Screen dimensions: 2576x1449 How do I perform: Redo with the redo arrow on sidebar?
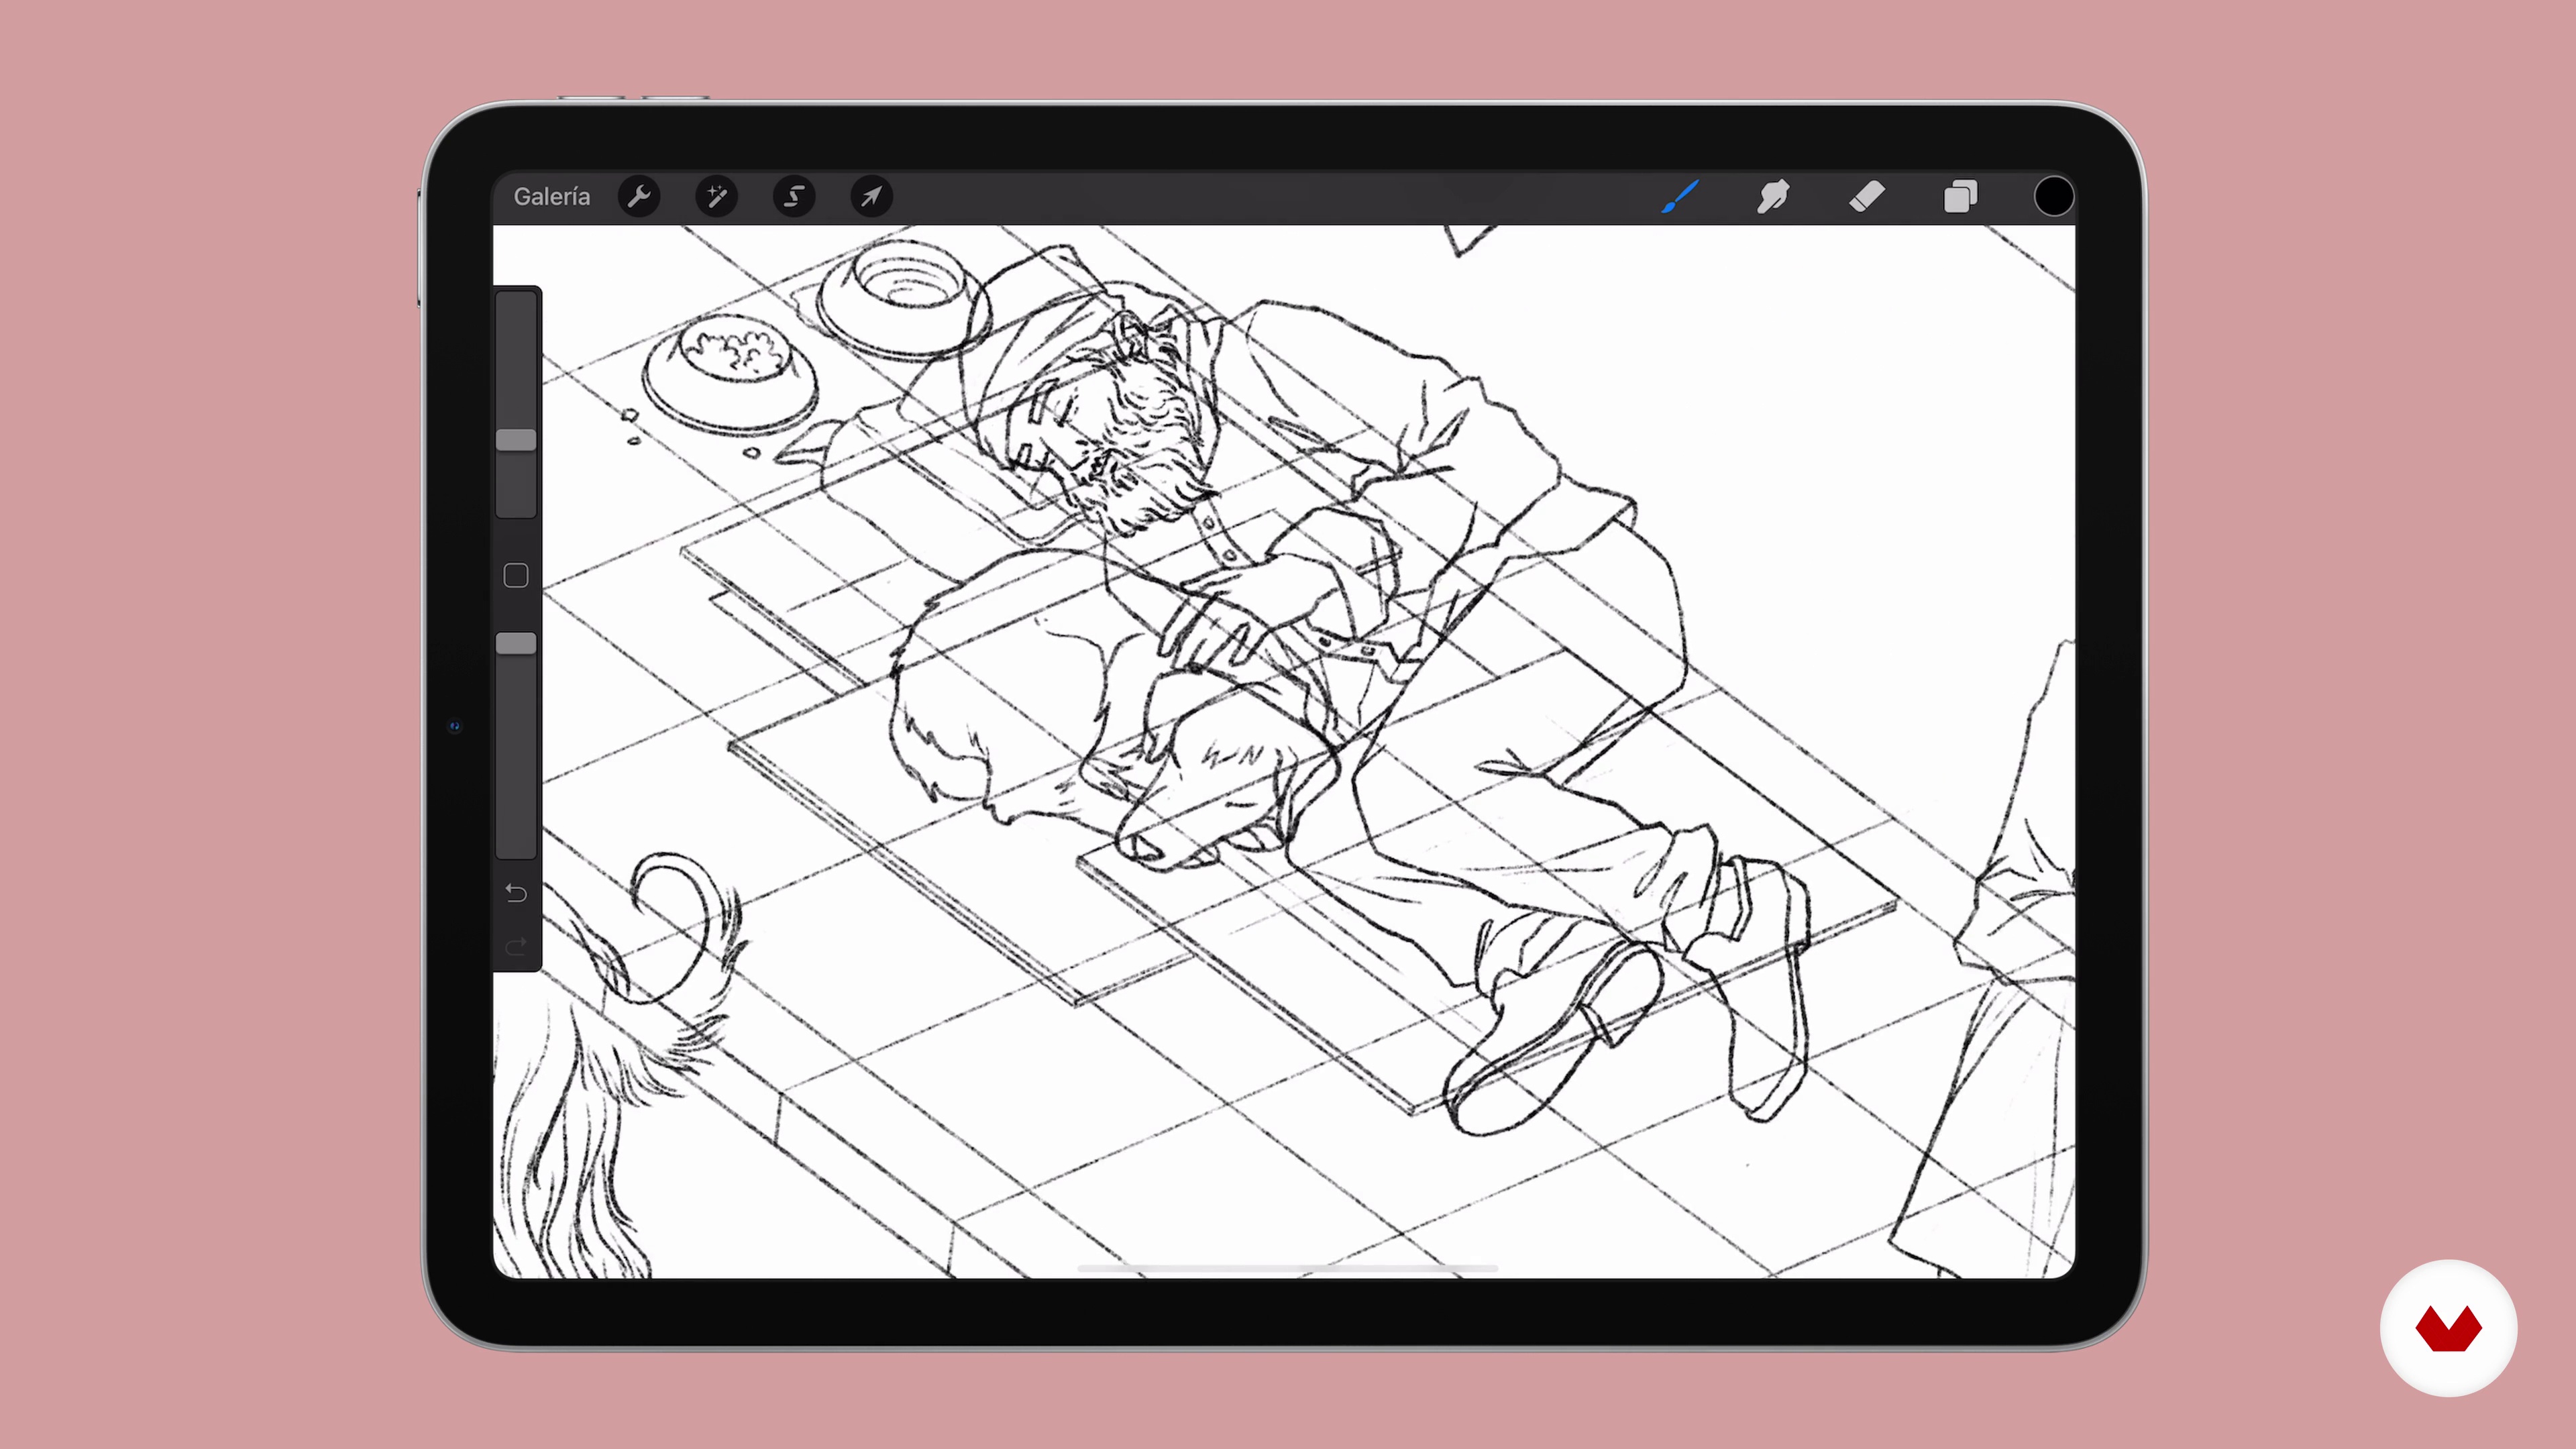click(x=516, y=946)
